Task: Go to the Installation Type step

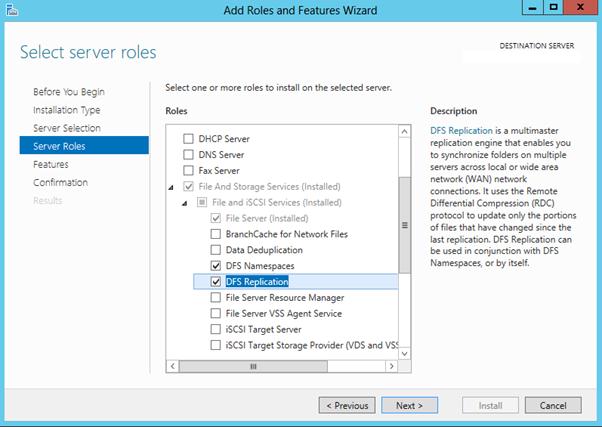Action: tap(66, 110)
